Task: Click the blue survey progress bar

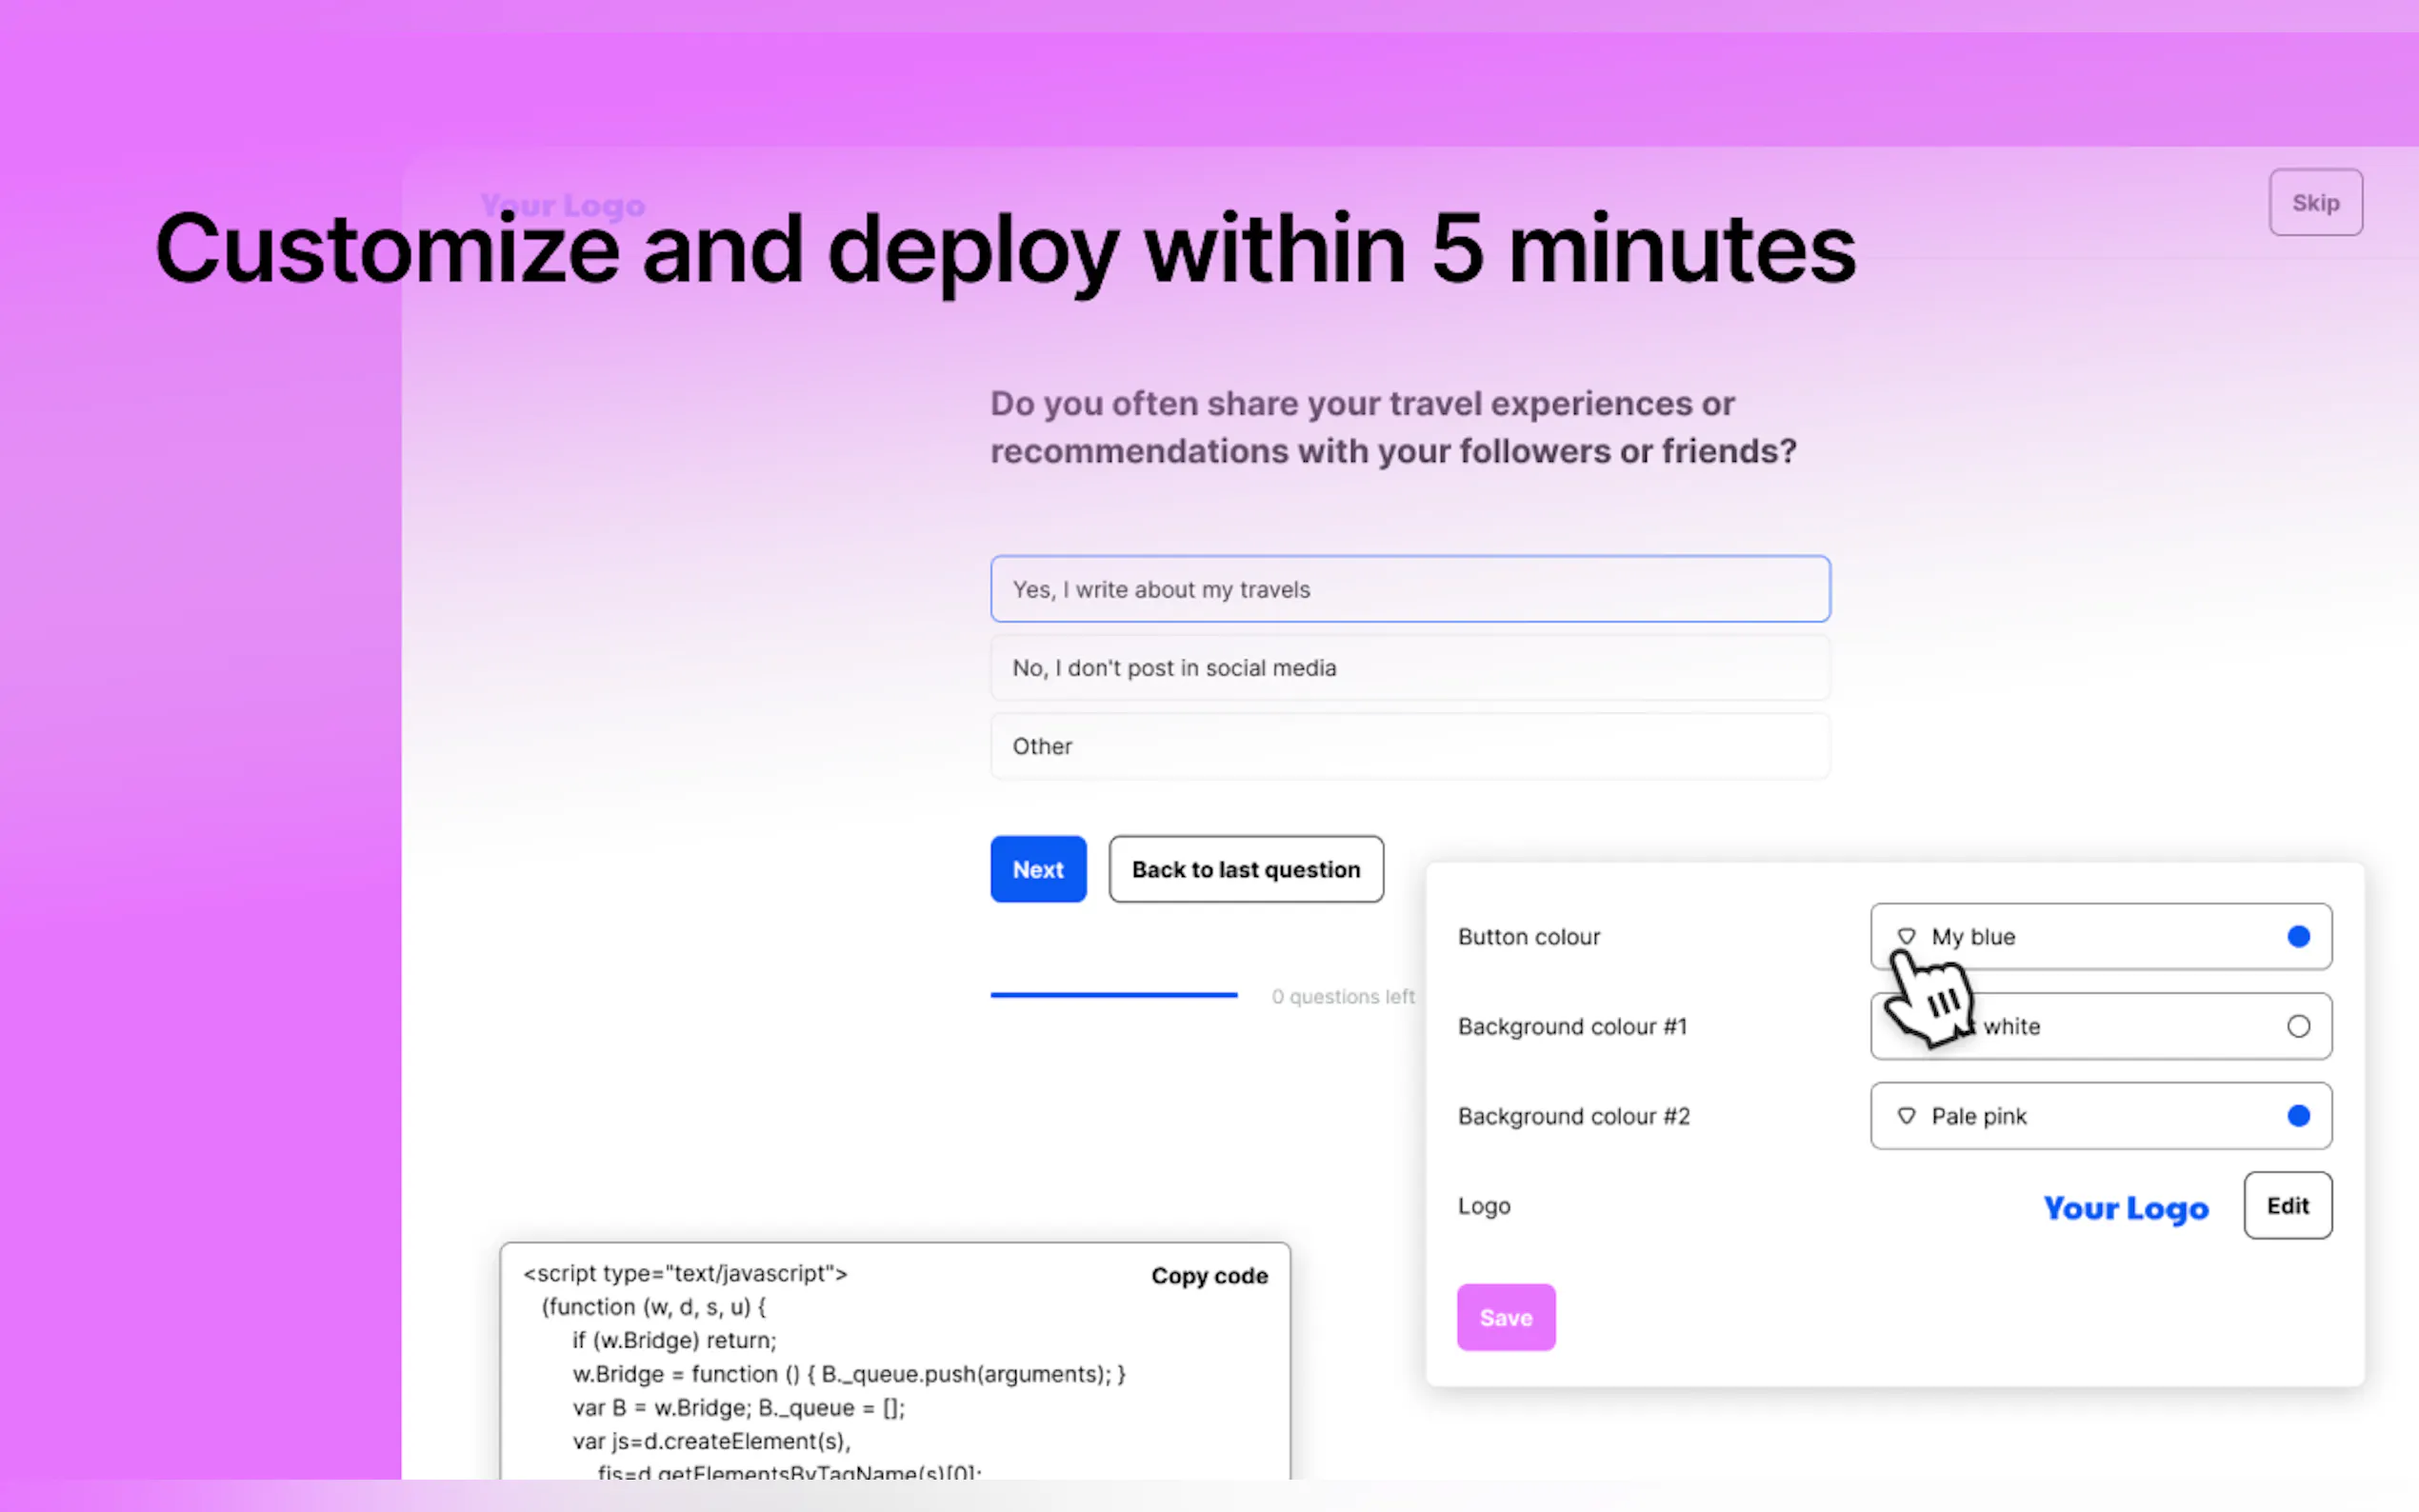Action: (x=1113, y=995)
